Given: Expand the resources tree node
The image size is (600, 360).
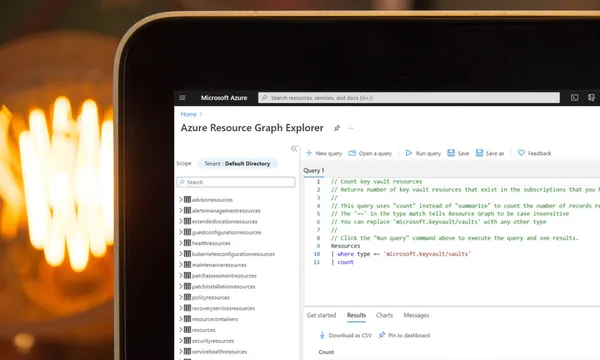Looking at the screenshot, I should pos(181,329).
